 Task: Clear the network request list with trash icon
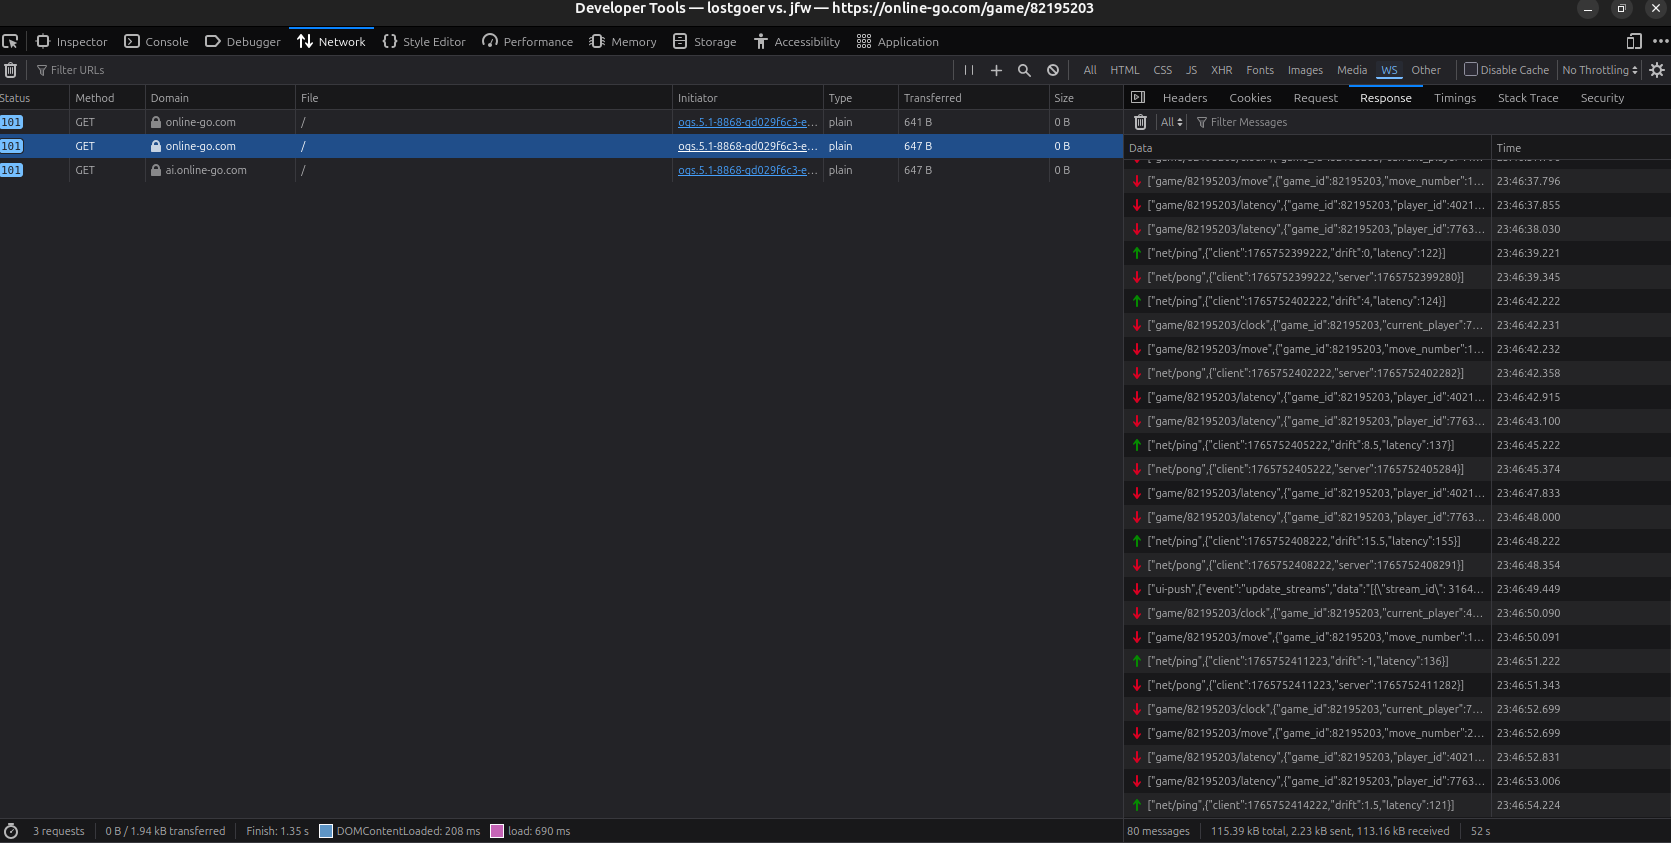pyautogui.click(x=11, y=70)
